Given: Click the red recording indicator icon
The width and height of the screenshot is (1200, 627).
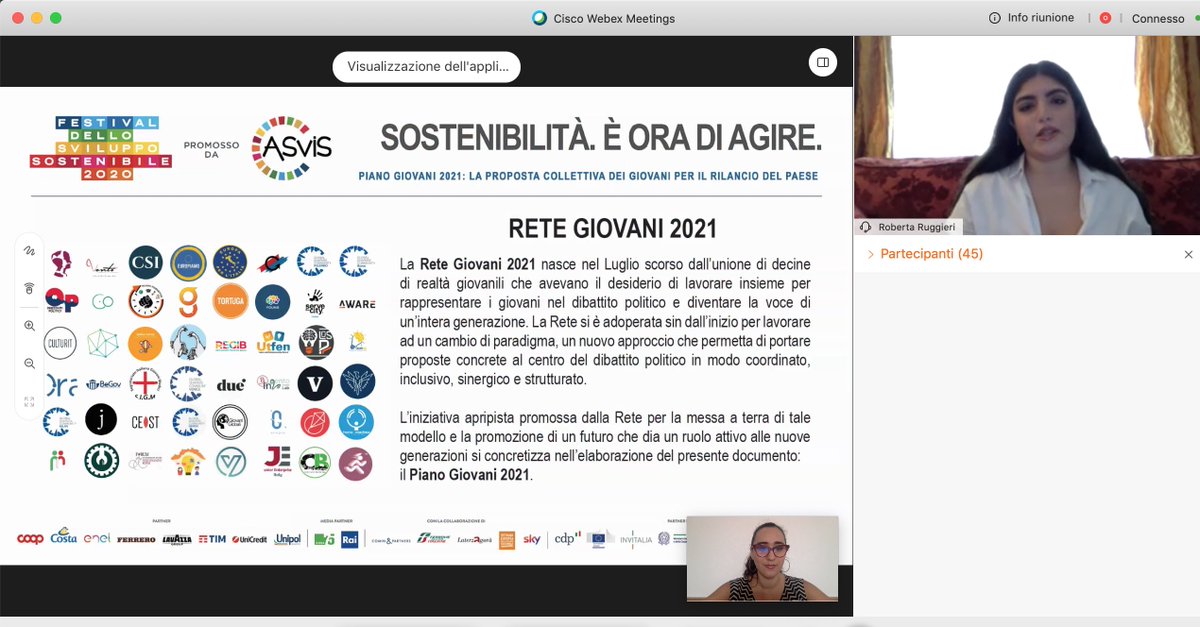Looking at the screenshot, I should (1105, 18).
